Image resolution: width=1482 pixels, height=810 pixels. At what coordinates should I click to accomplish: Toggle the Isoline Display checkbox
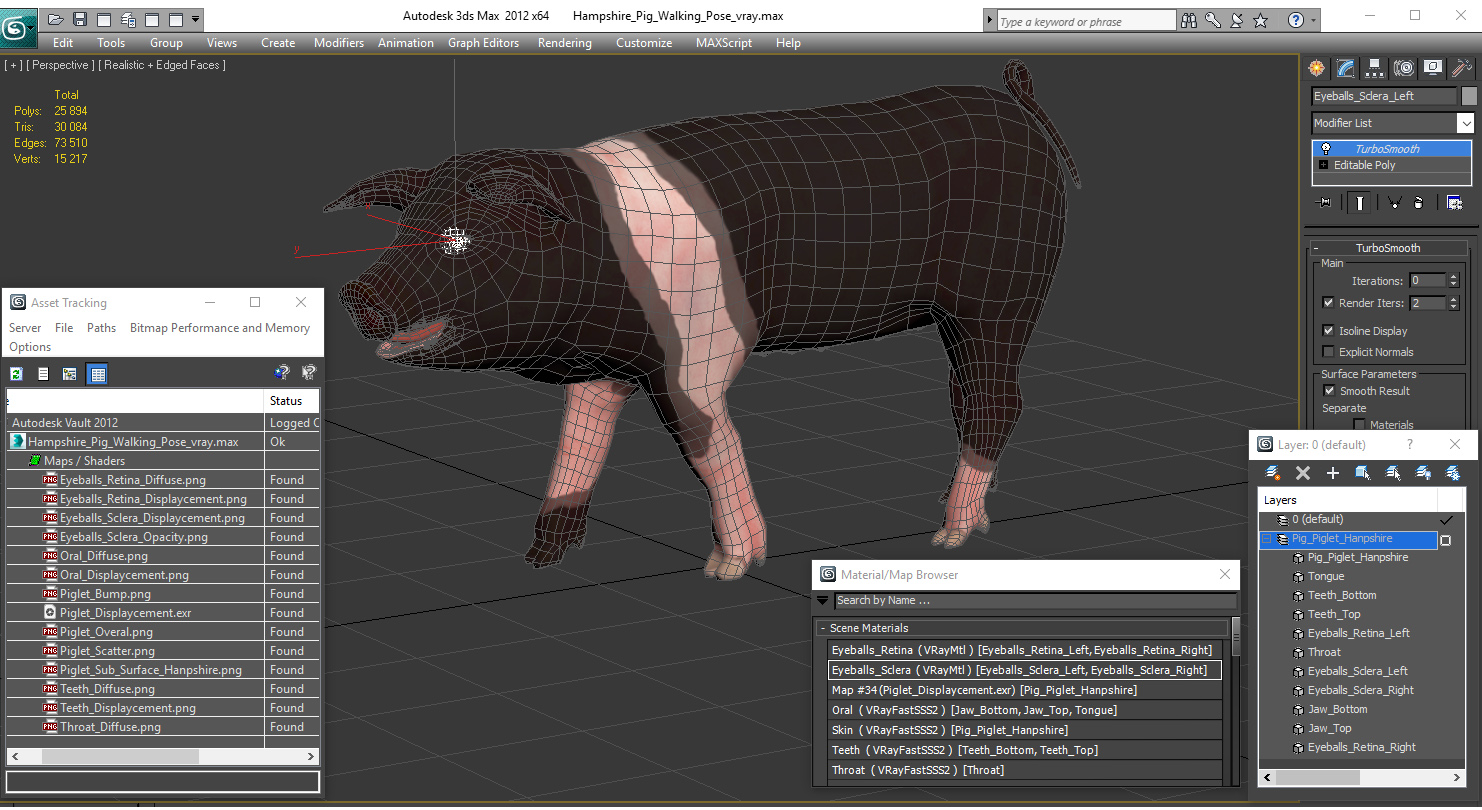[x=1328, y=331]
